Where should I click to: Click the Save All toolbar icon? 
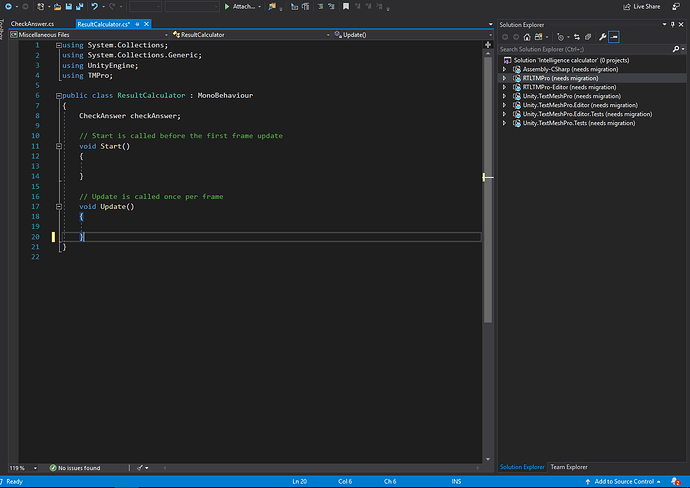[78, 6]
